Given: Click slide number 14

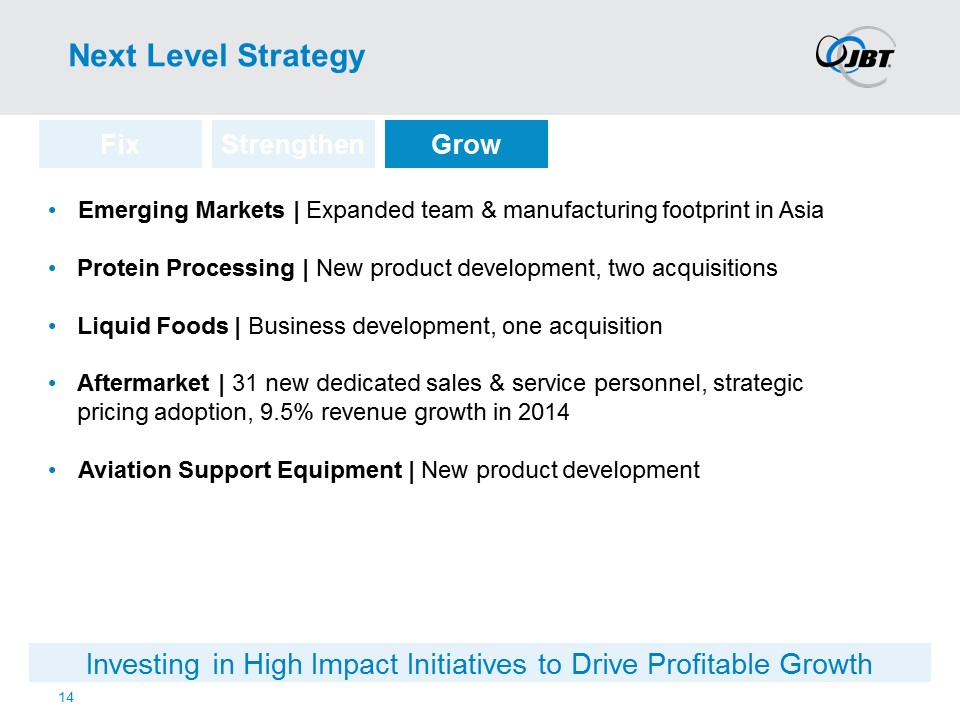Looking at the screenshot, I should (68, 696).
